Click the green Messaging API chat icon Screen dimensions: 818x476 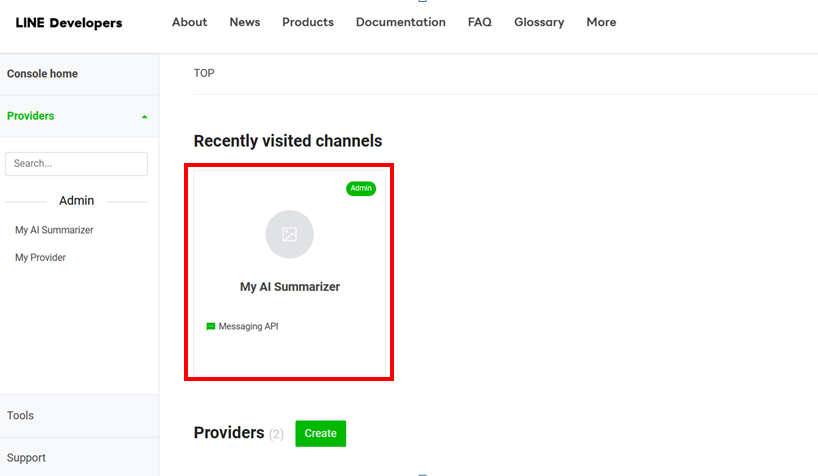211,326
